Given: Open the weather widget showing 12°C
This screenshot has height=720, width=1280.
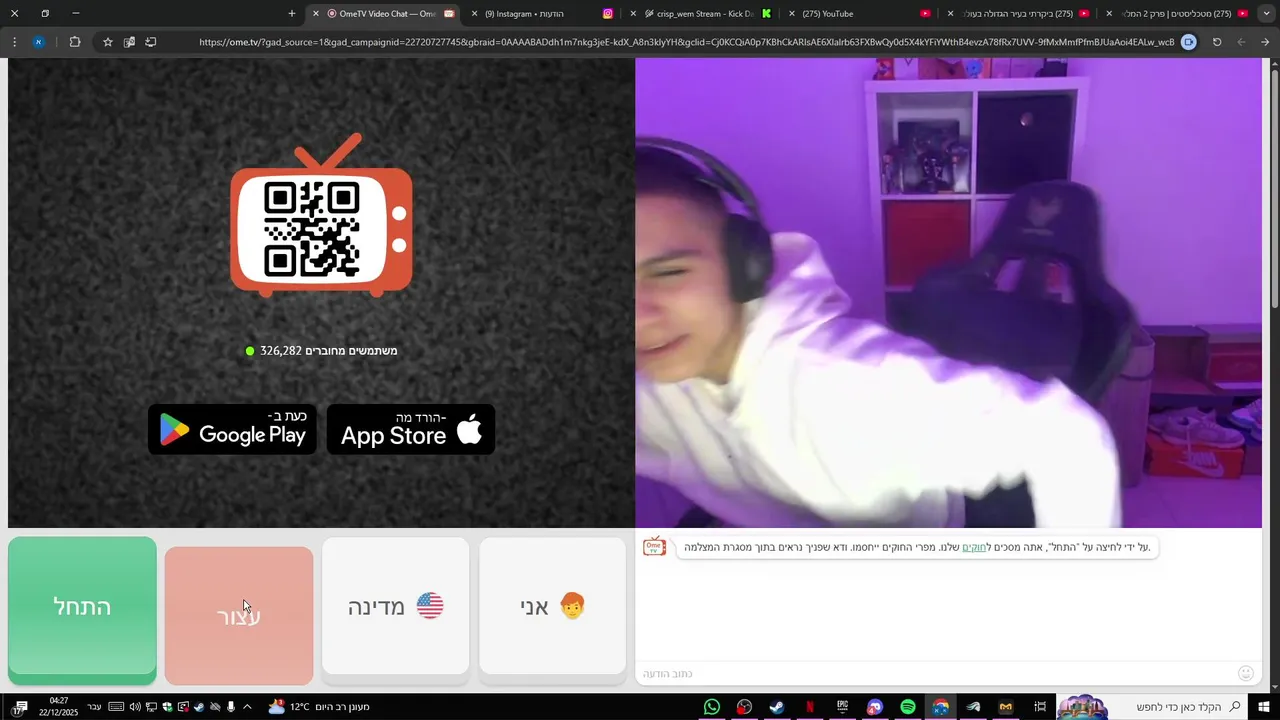Looking at the screenshot, I should pyautogui.click(x=320, y=707).
